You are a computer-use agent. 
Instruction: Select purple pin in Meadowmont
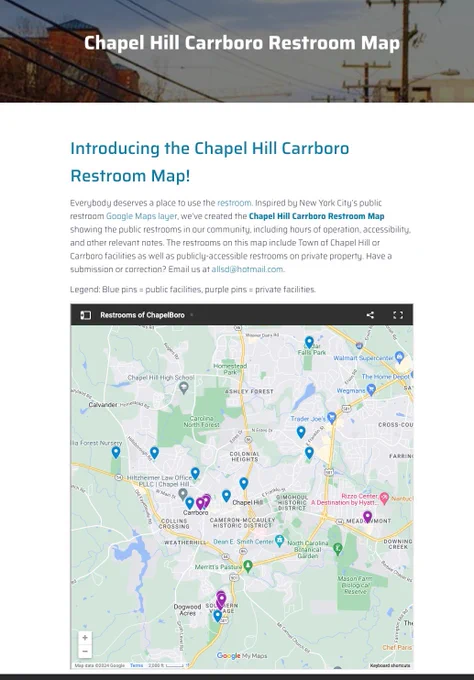367,517
